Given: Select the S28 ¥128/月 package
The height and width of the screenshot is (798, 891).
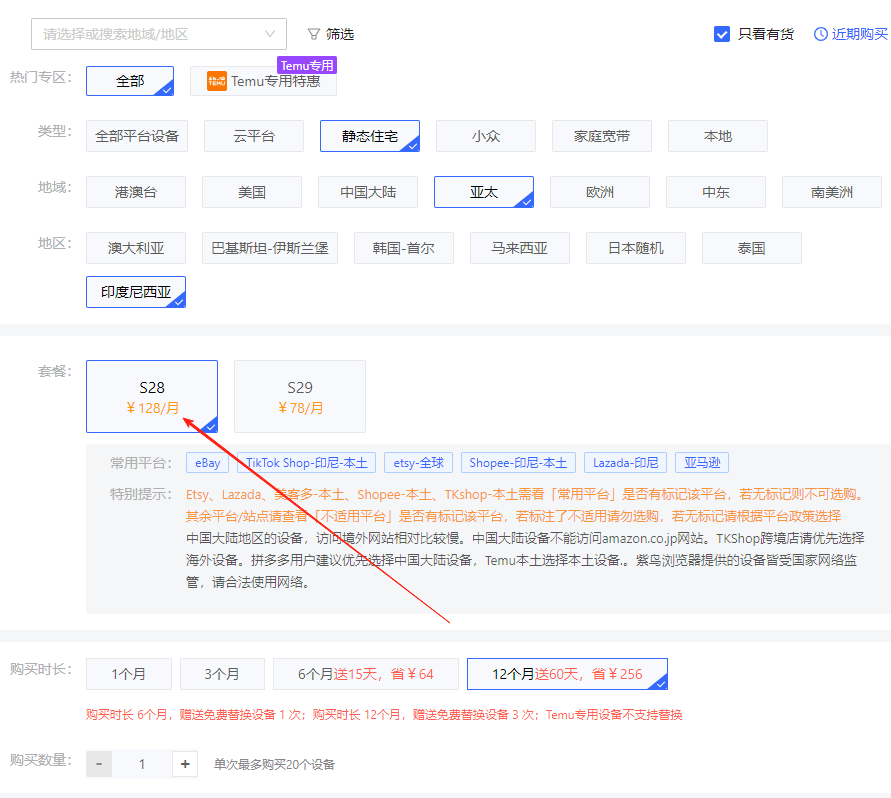Looking at the screenshot, I should point(152,397).
